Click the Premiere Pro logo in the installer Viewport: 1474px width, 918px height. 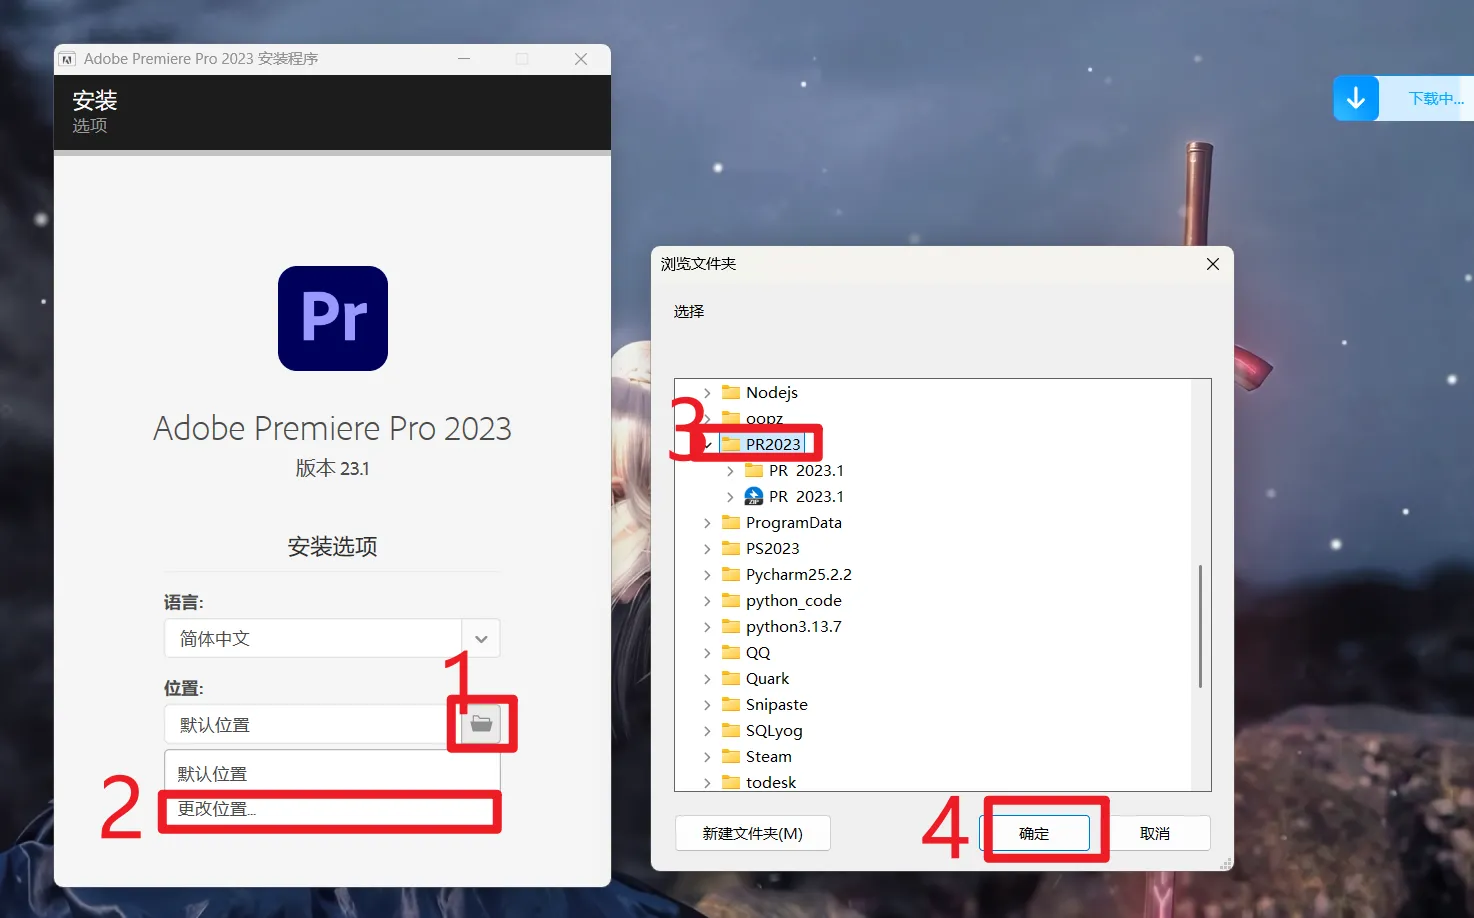[x=333, y=318]
